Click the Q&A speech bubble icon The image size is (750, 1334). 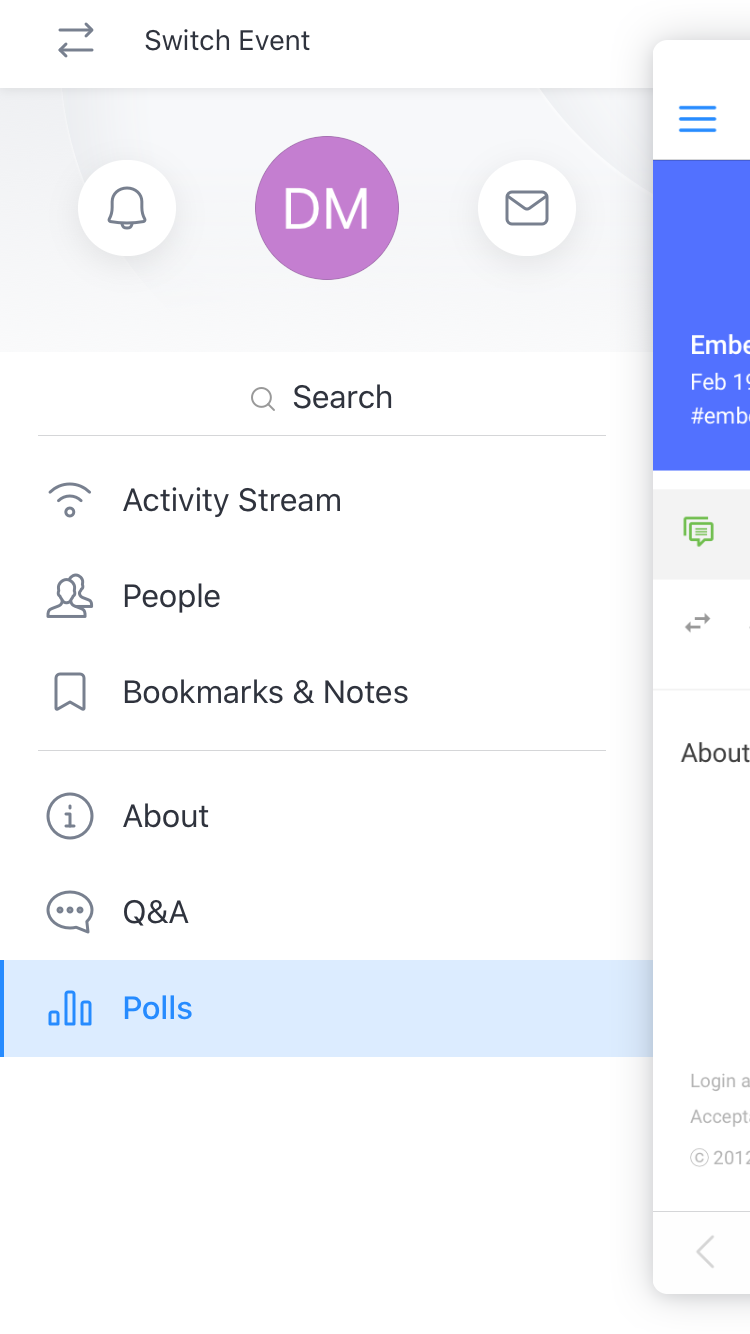coord(69,912)
